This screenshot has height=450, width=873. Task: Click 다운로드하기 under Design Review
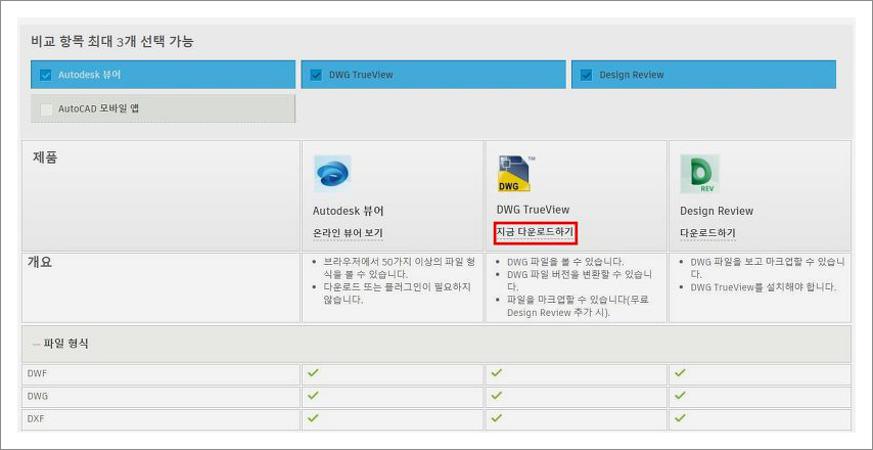tap(708, 233)
